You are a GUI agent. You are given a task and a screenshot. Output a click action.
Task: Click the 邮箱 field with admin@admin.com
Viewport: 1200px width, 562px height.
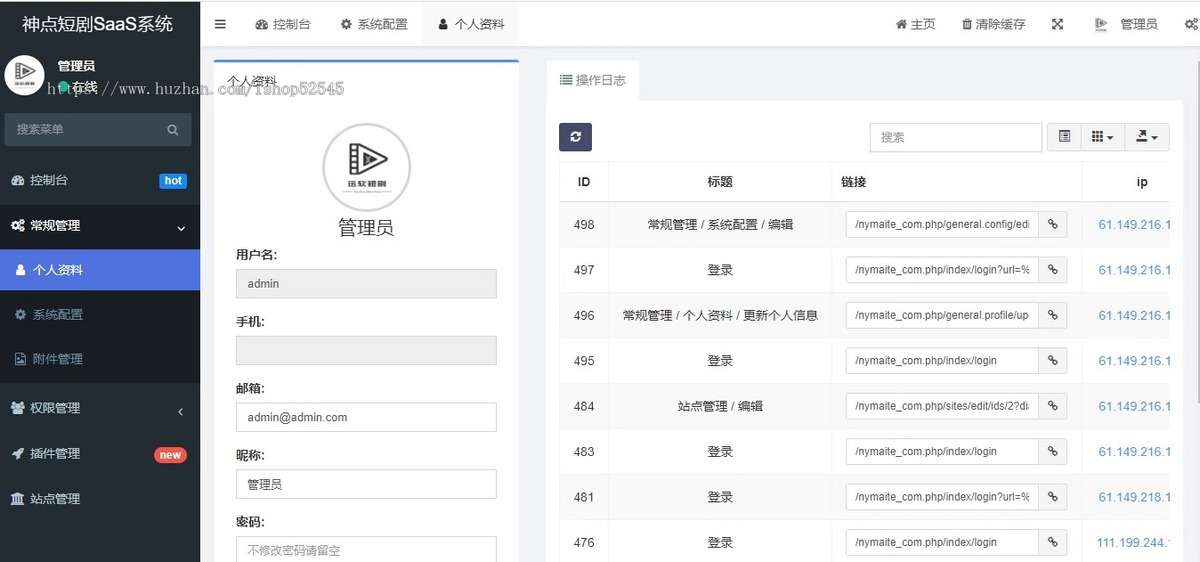click(366, 417)
